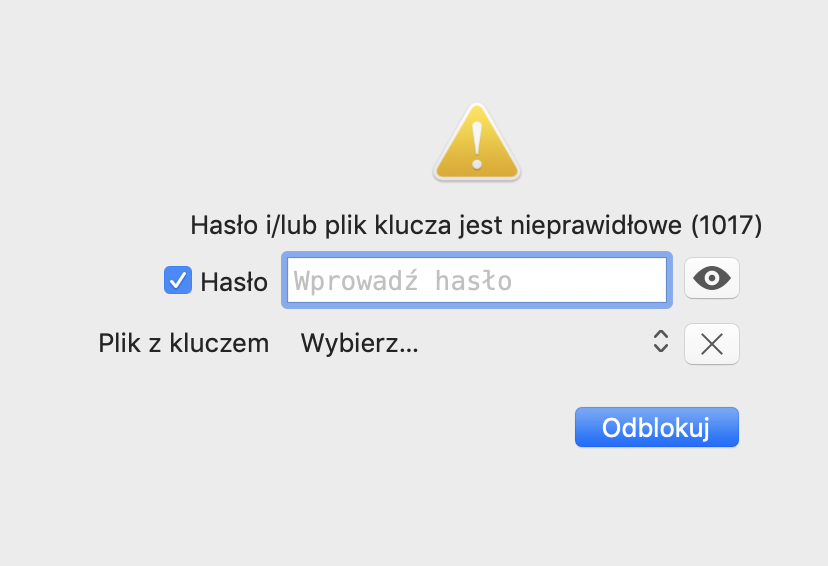
Task: Expand key file selector via stepper arrows
Action: [x=661, y=342]
